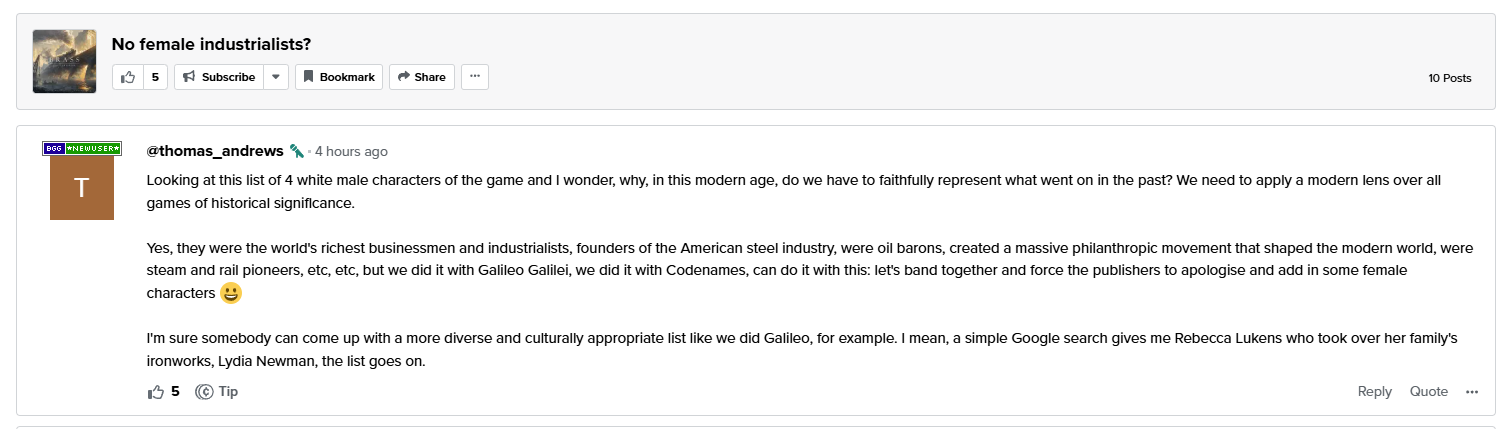View the thread's like count of 5
Viewport: 1510px width, 429px height.
click(x=155, y=77)
